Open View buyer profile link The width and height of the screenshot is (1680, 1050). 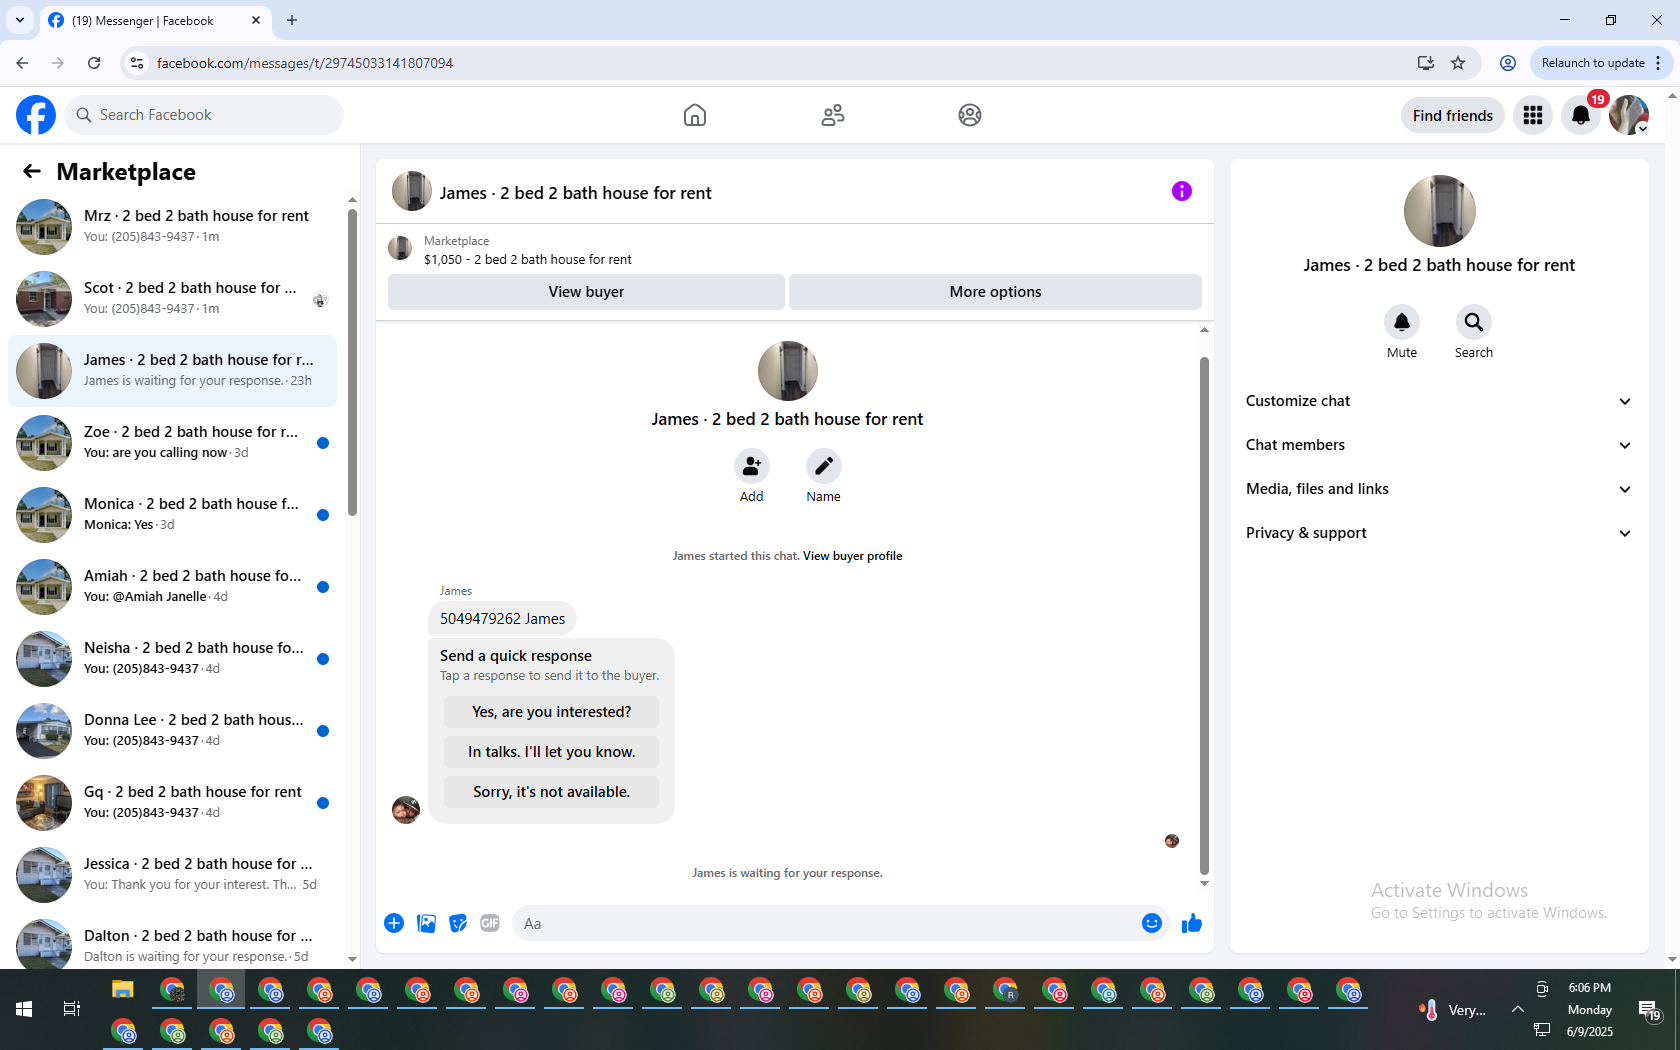pyautogui.click(x=852, y=556)
